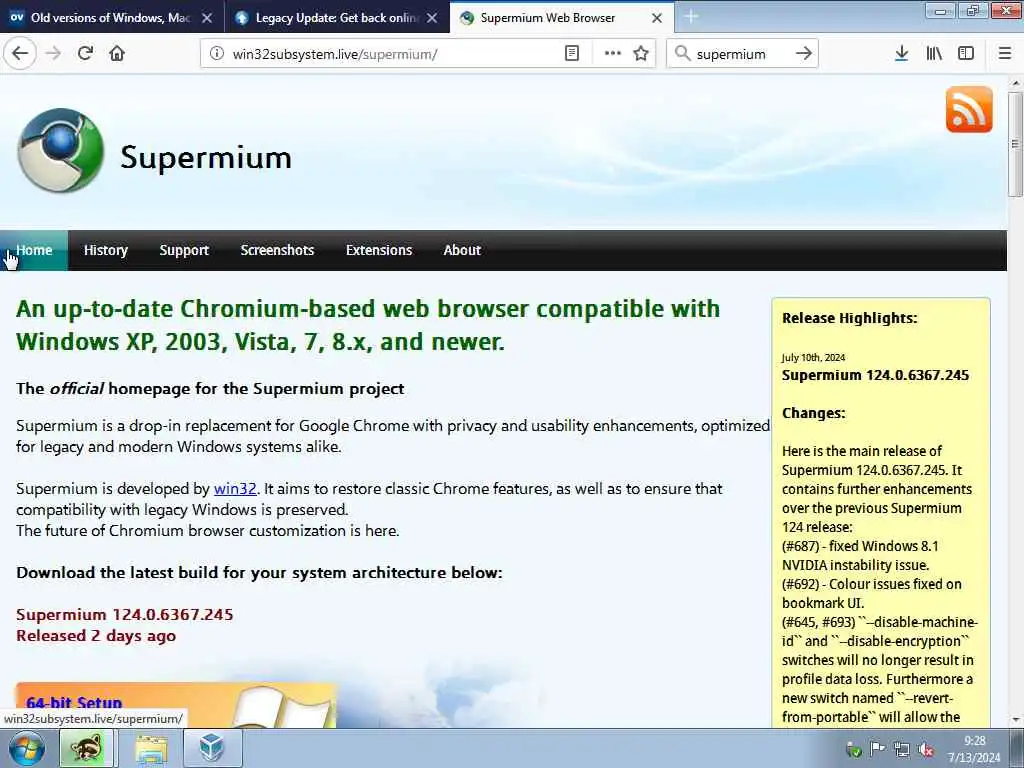Image resolution: width=1024 pixels, height=768 pixels.
Task: Close the Legacy Update tab
Action: click(432, 18)
